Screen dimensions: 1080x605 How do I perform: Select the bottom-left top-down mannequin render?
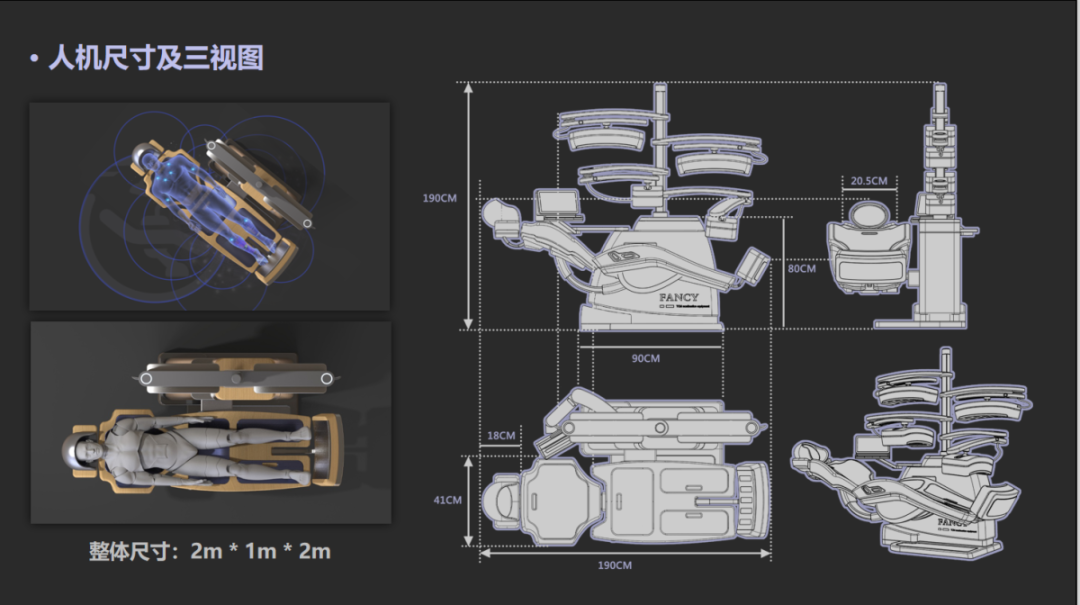click(209, 421)
